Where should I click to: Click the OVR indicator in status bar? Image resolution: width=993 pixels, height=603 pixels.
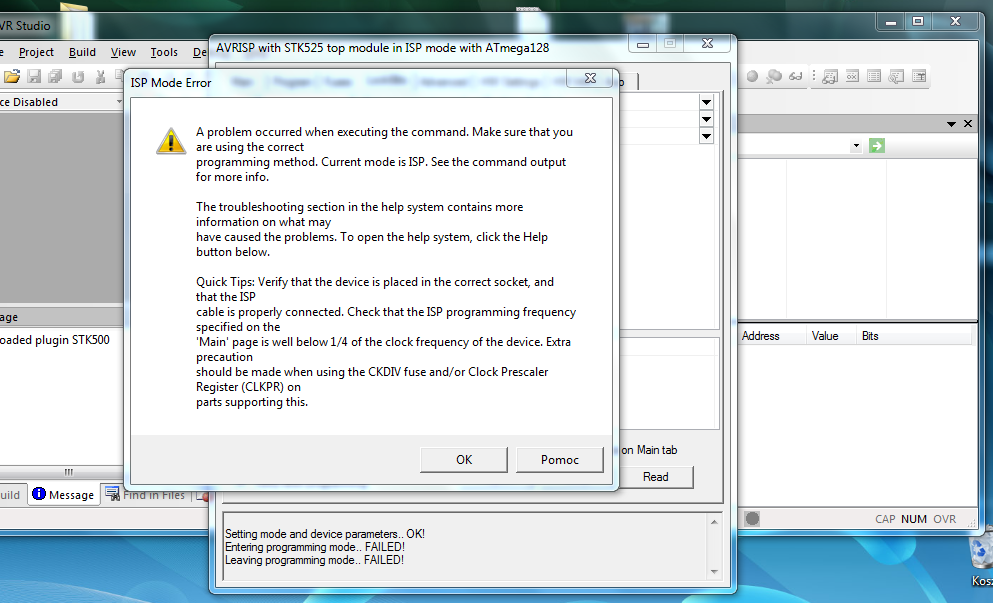pyautogui.click(x=944, y=519)
